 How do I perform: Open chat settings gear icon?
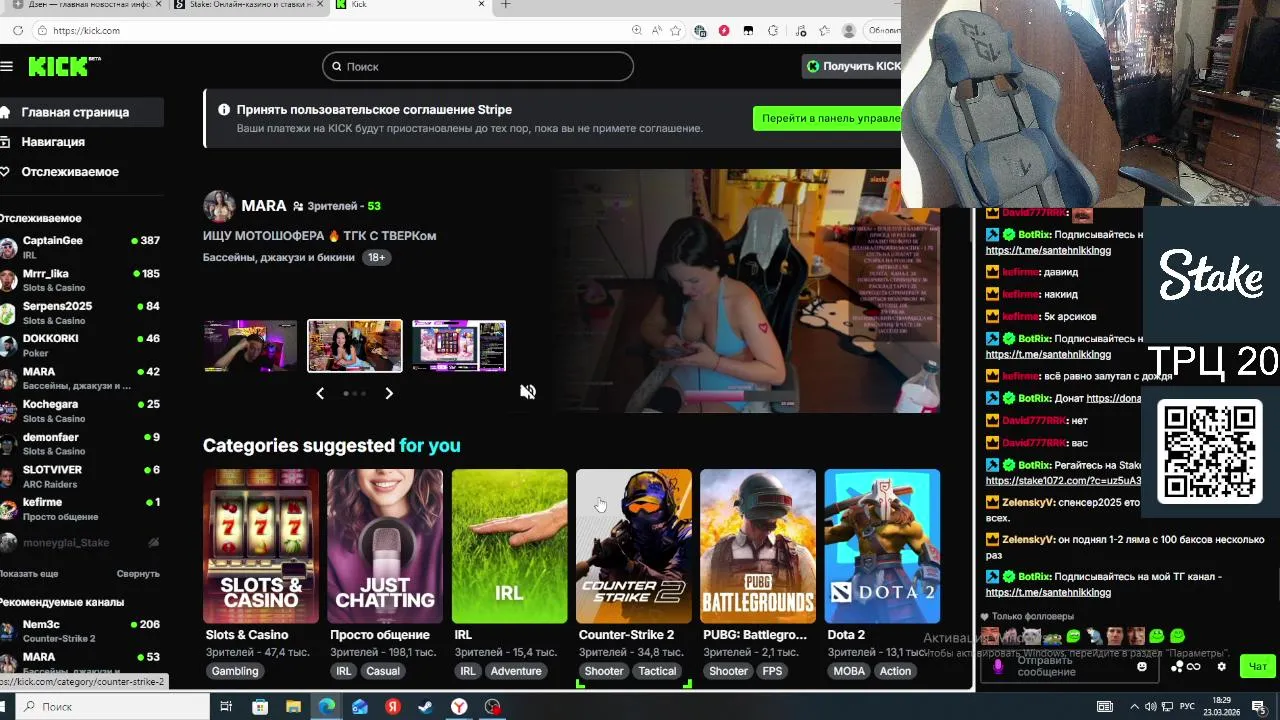[x=1221, y=667]
